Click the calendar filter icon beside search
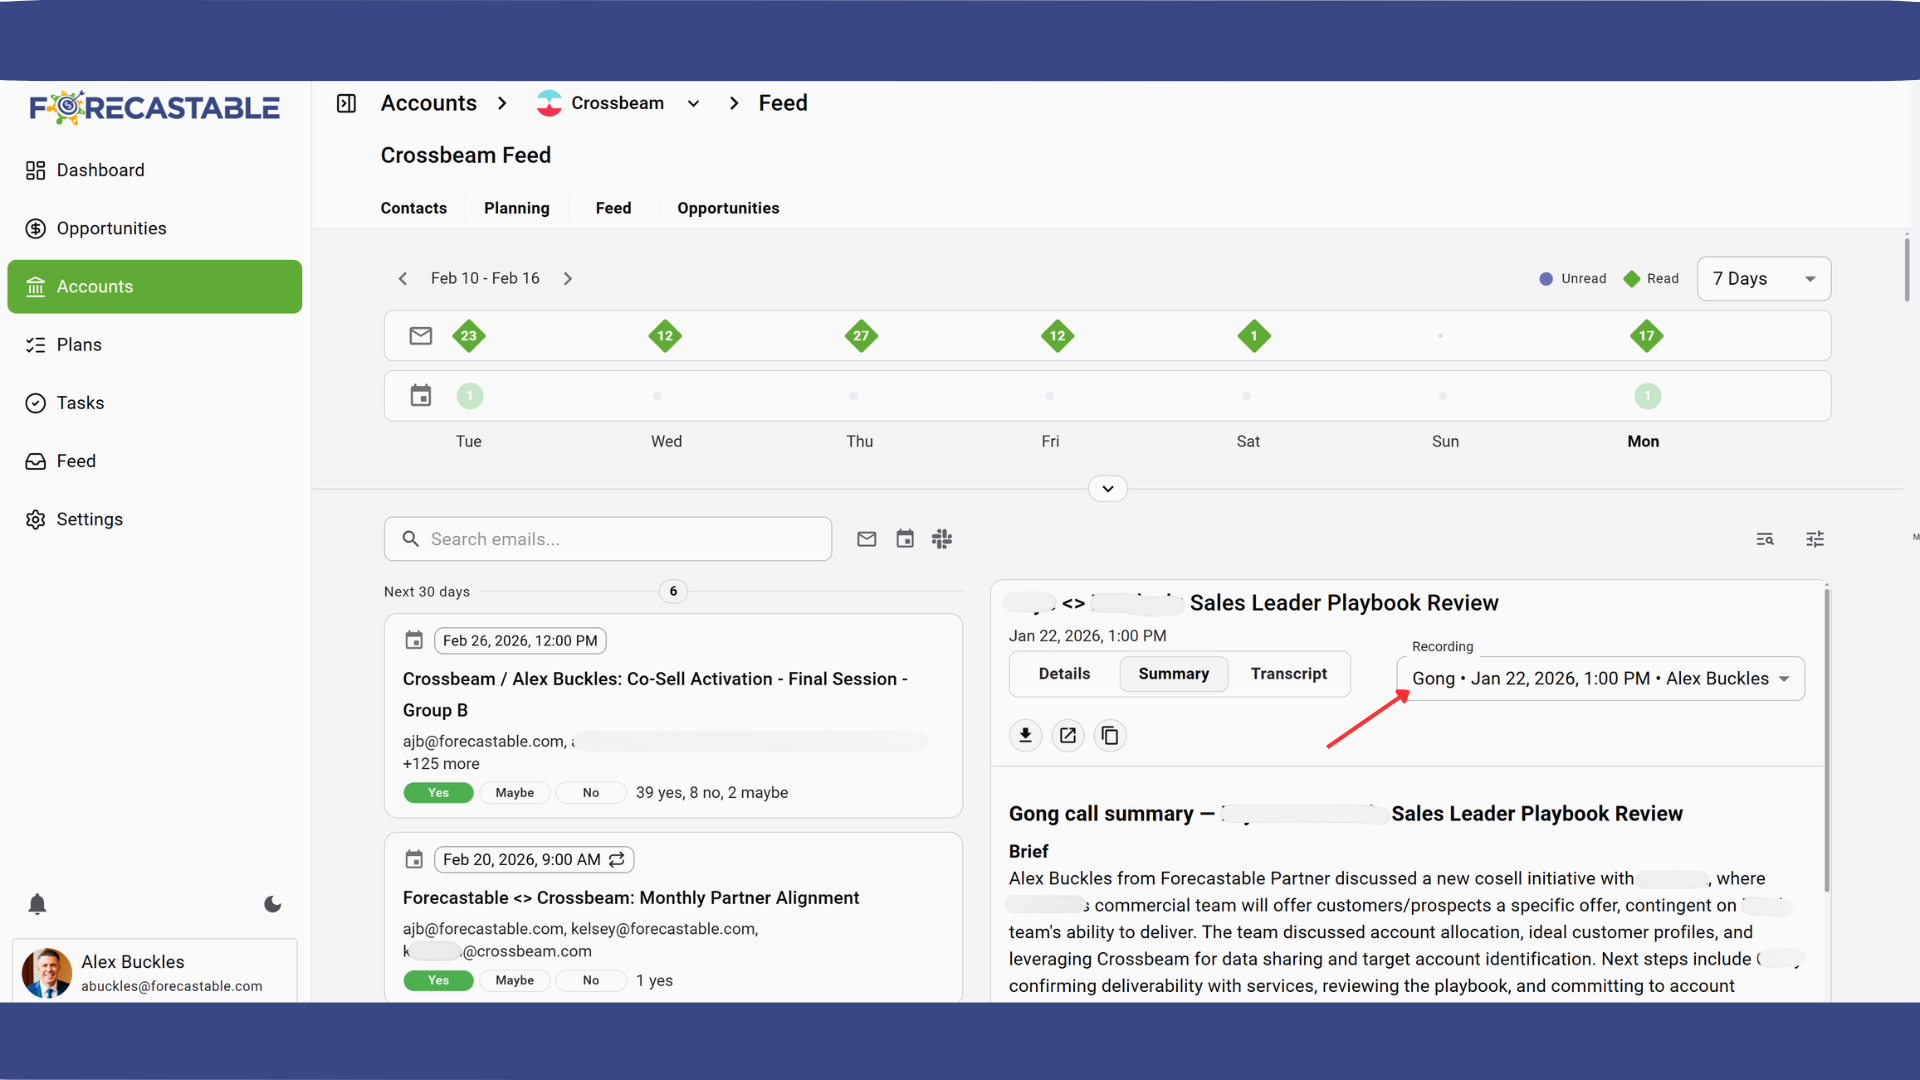 pos(904,539)
